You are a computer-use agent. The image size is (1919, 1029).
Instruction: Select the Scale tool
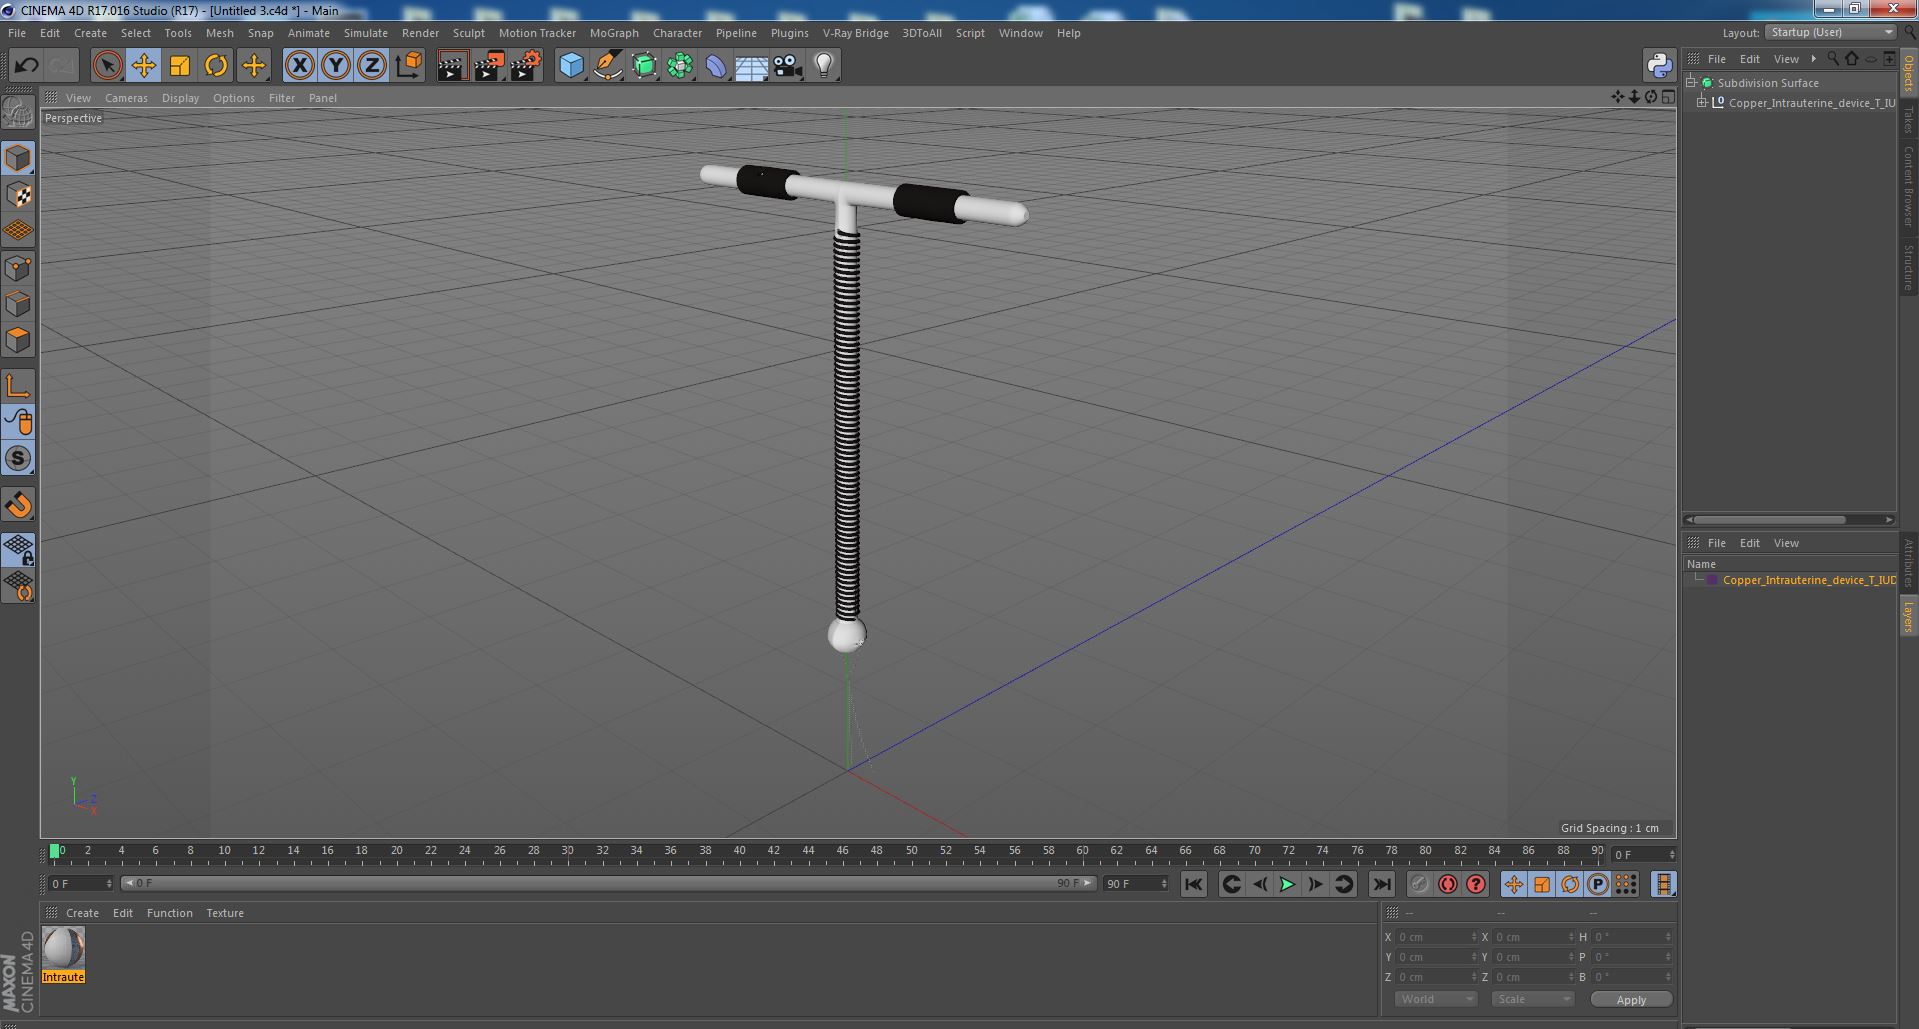(x=180, y=66)
